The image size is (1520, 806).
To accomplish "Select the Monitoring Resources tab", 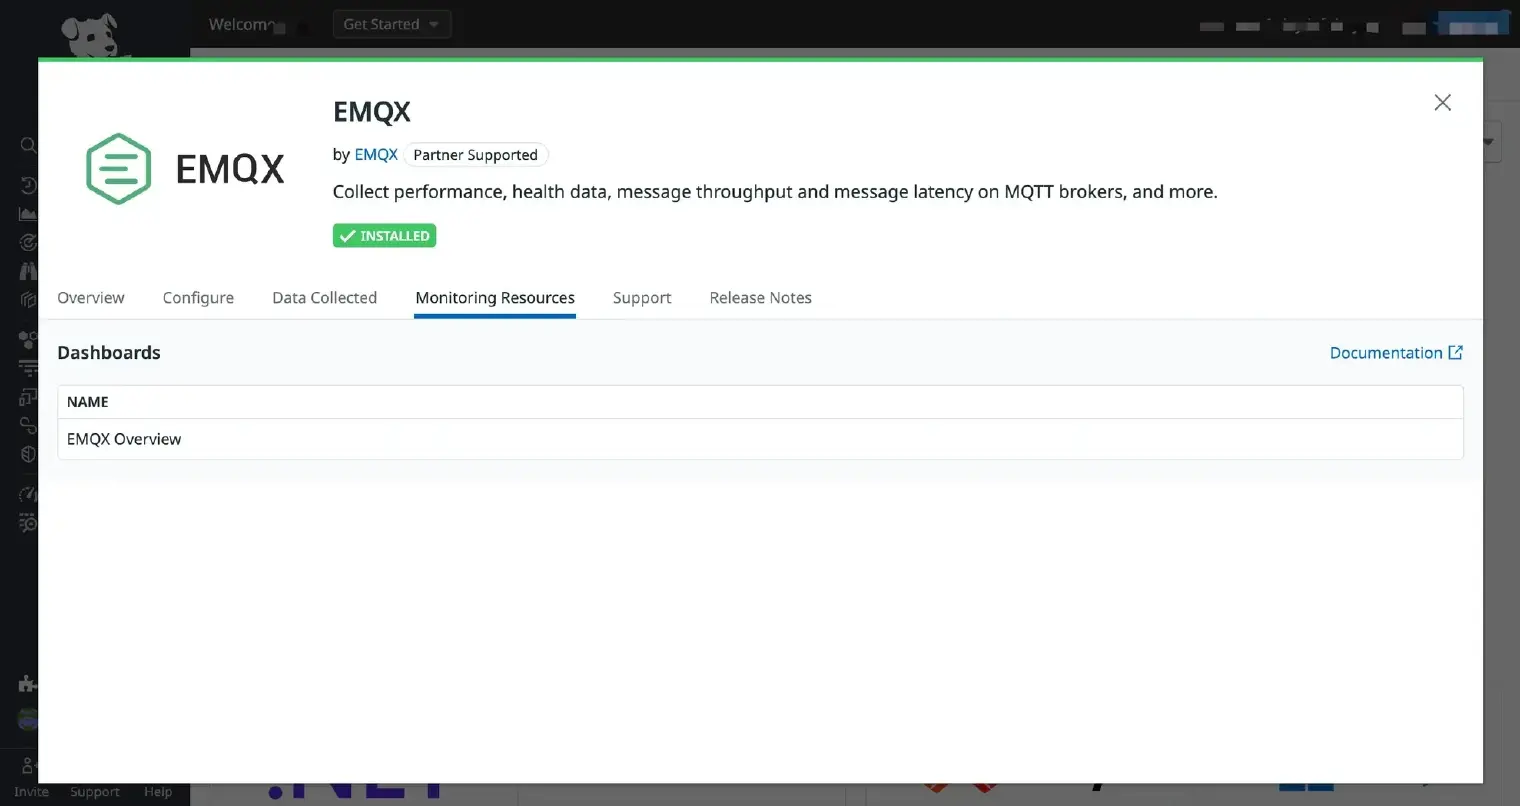I will pos(495,298).
